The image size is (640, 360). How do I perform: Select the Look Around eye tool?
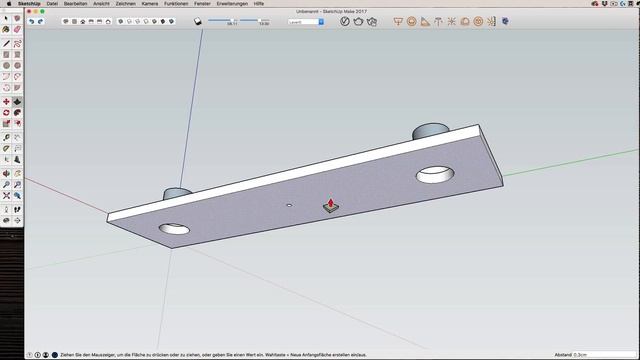pyautogui.click(x=6, y=220)
